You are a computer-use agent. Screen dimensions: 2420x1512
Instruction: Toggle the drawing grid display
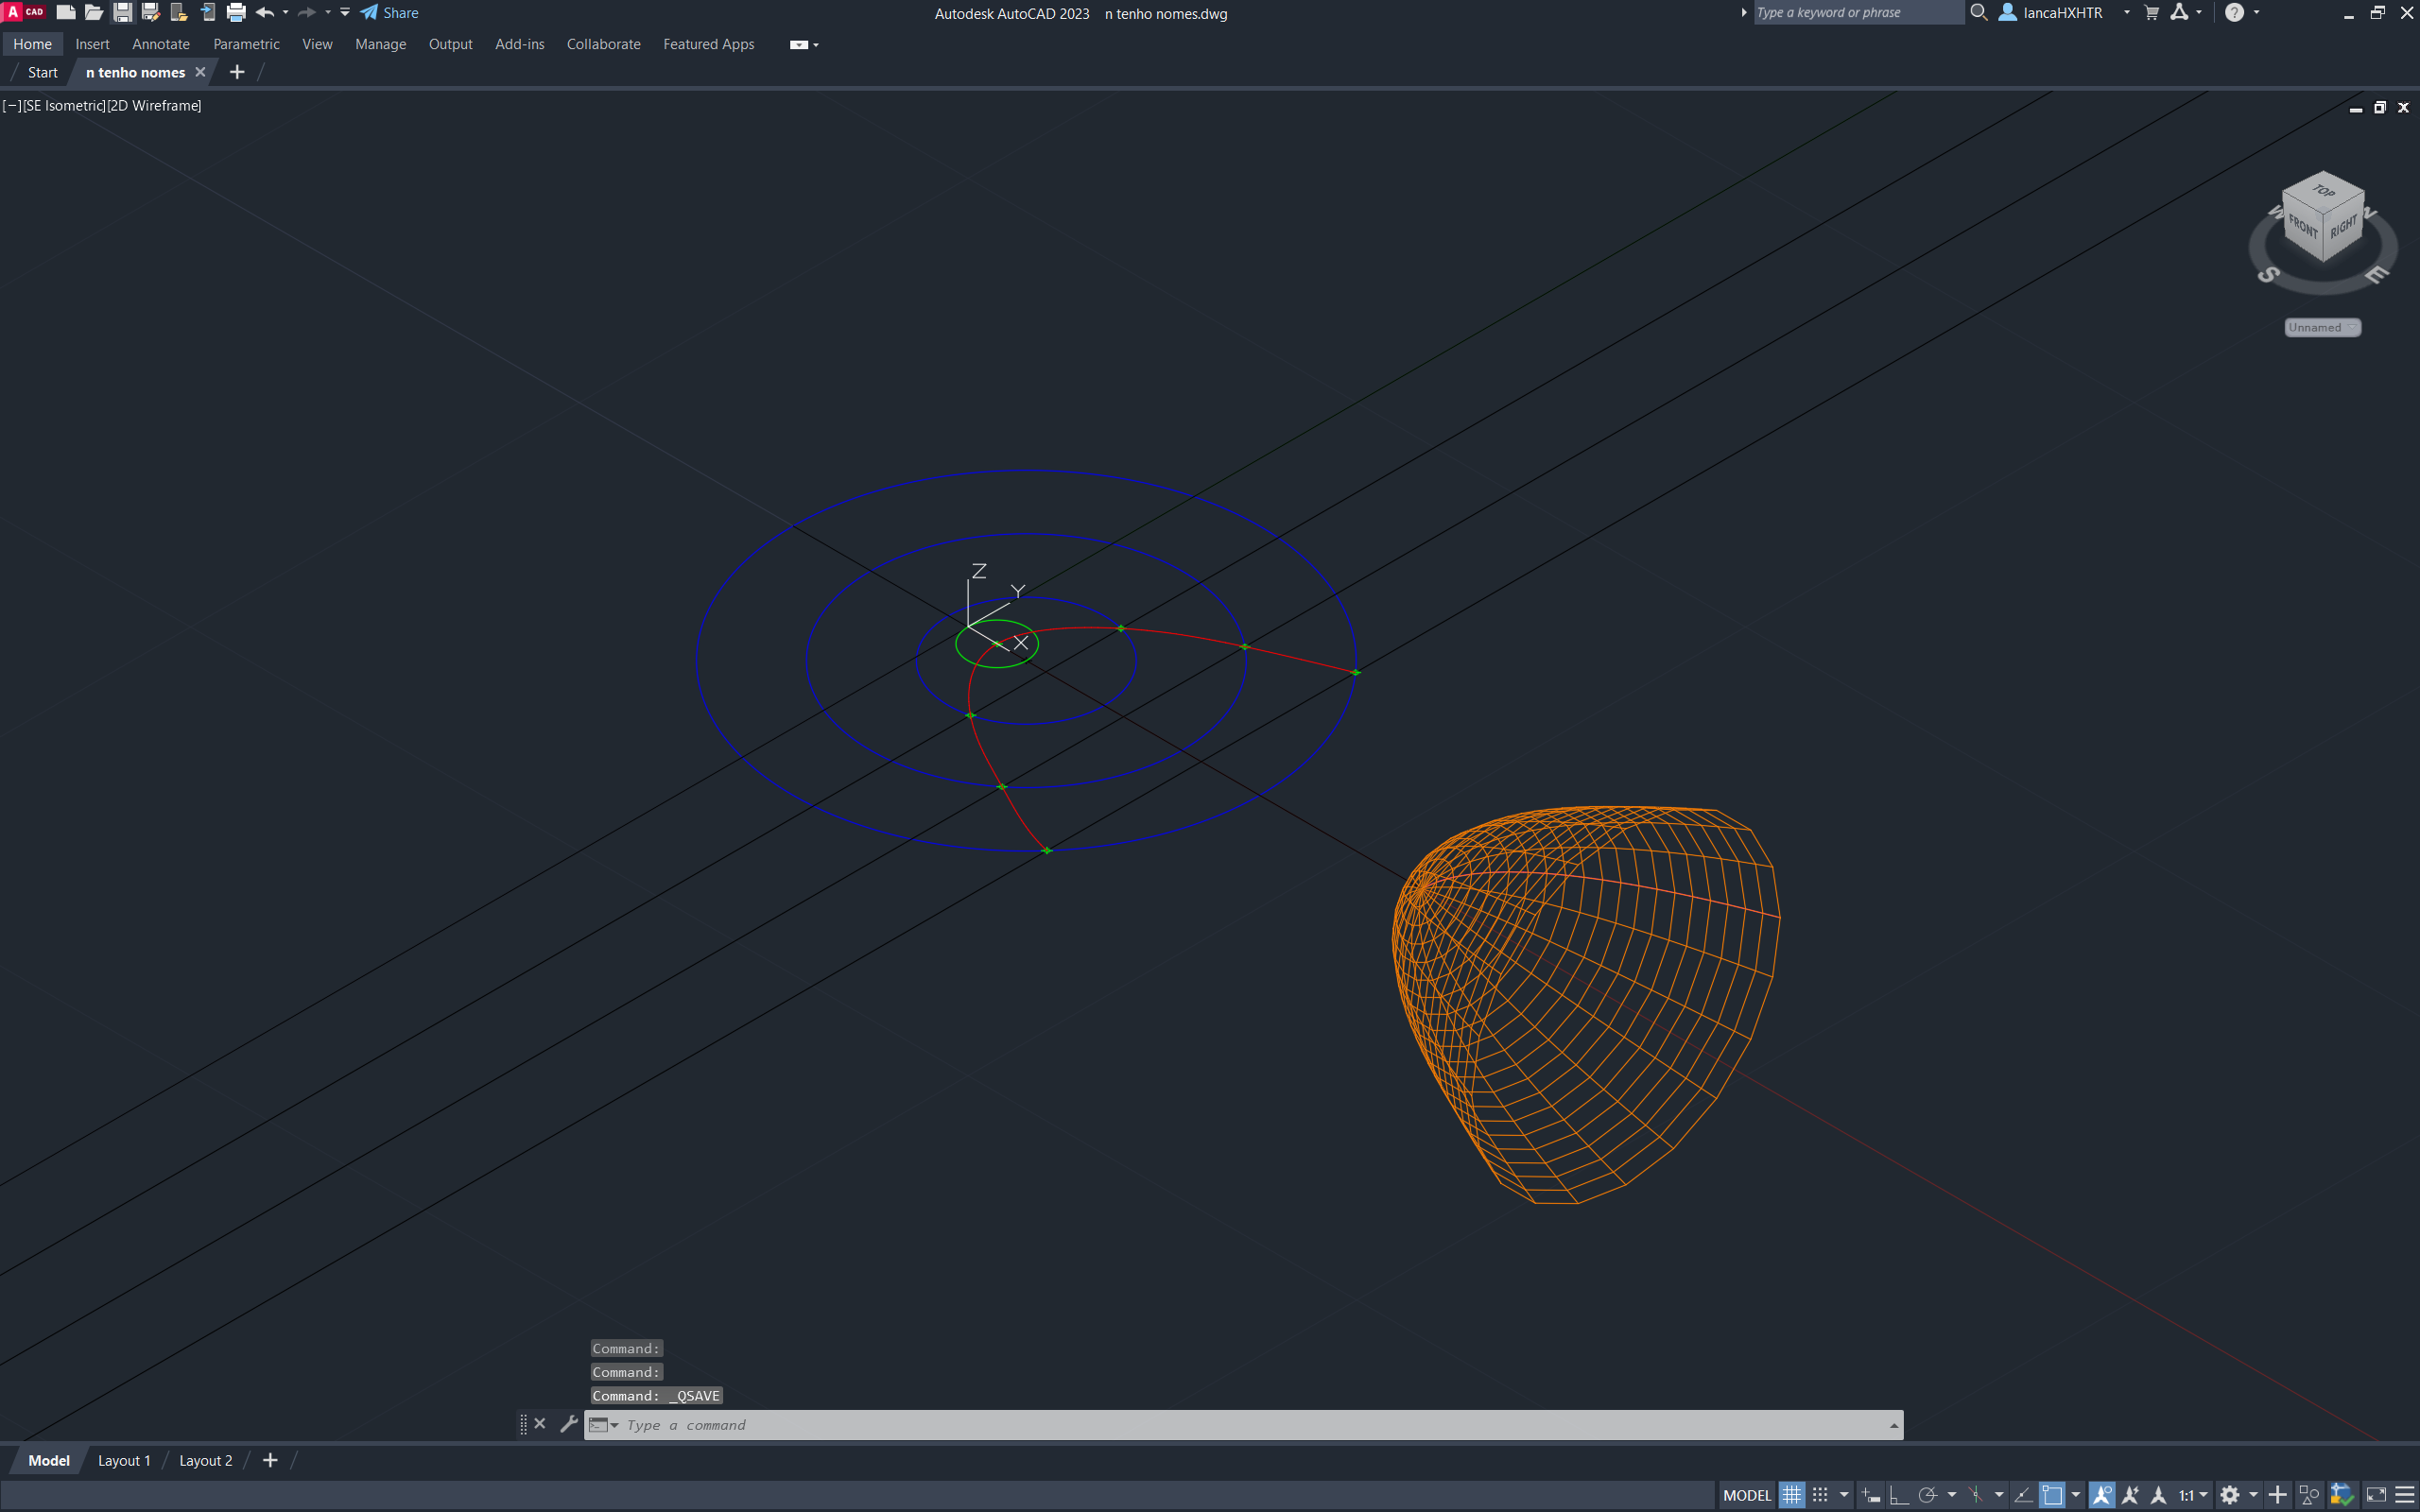click(1791, 1495)
